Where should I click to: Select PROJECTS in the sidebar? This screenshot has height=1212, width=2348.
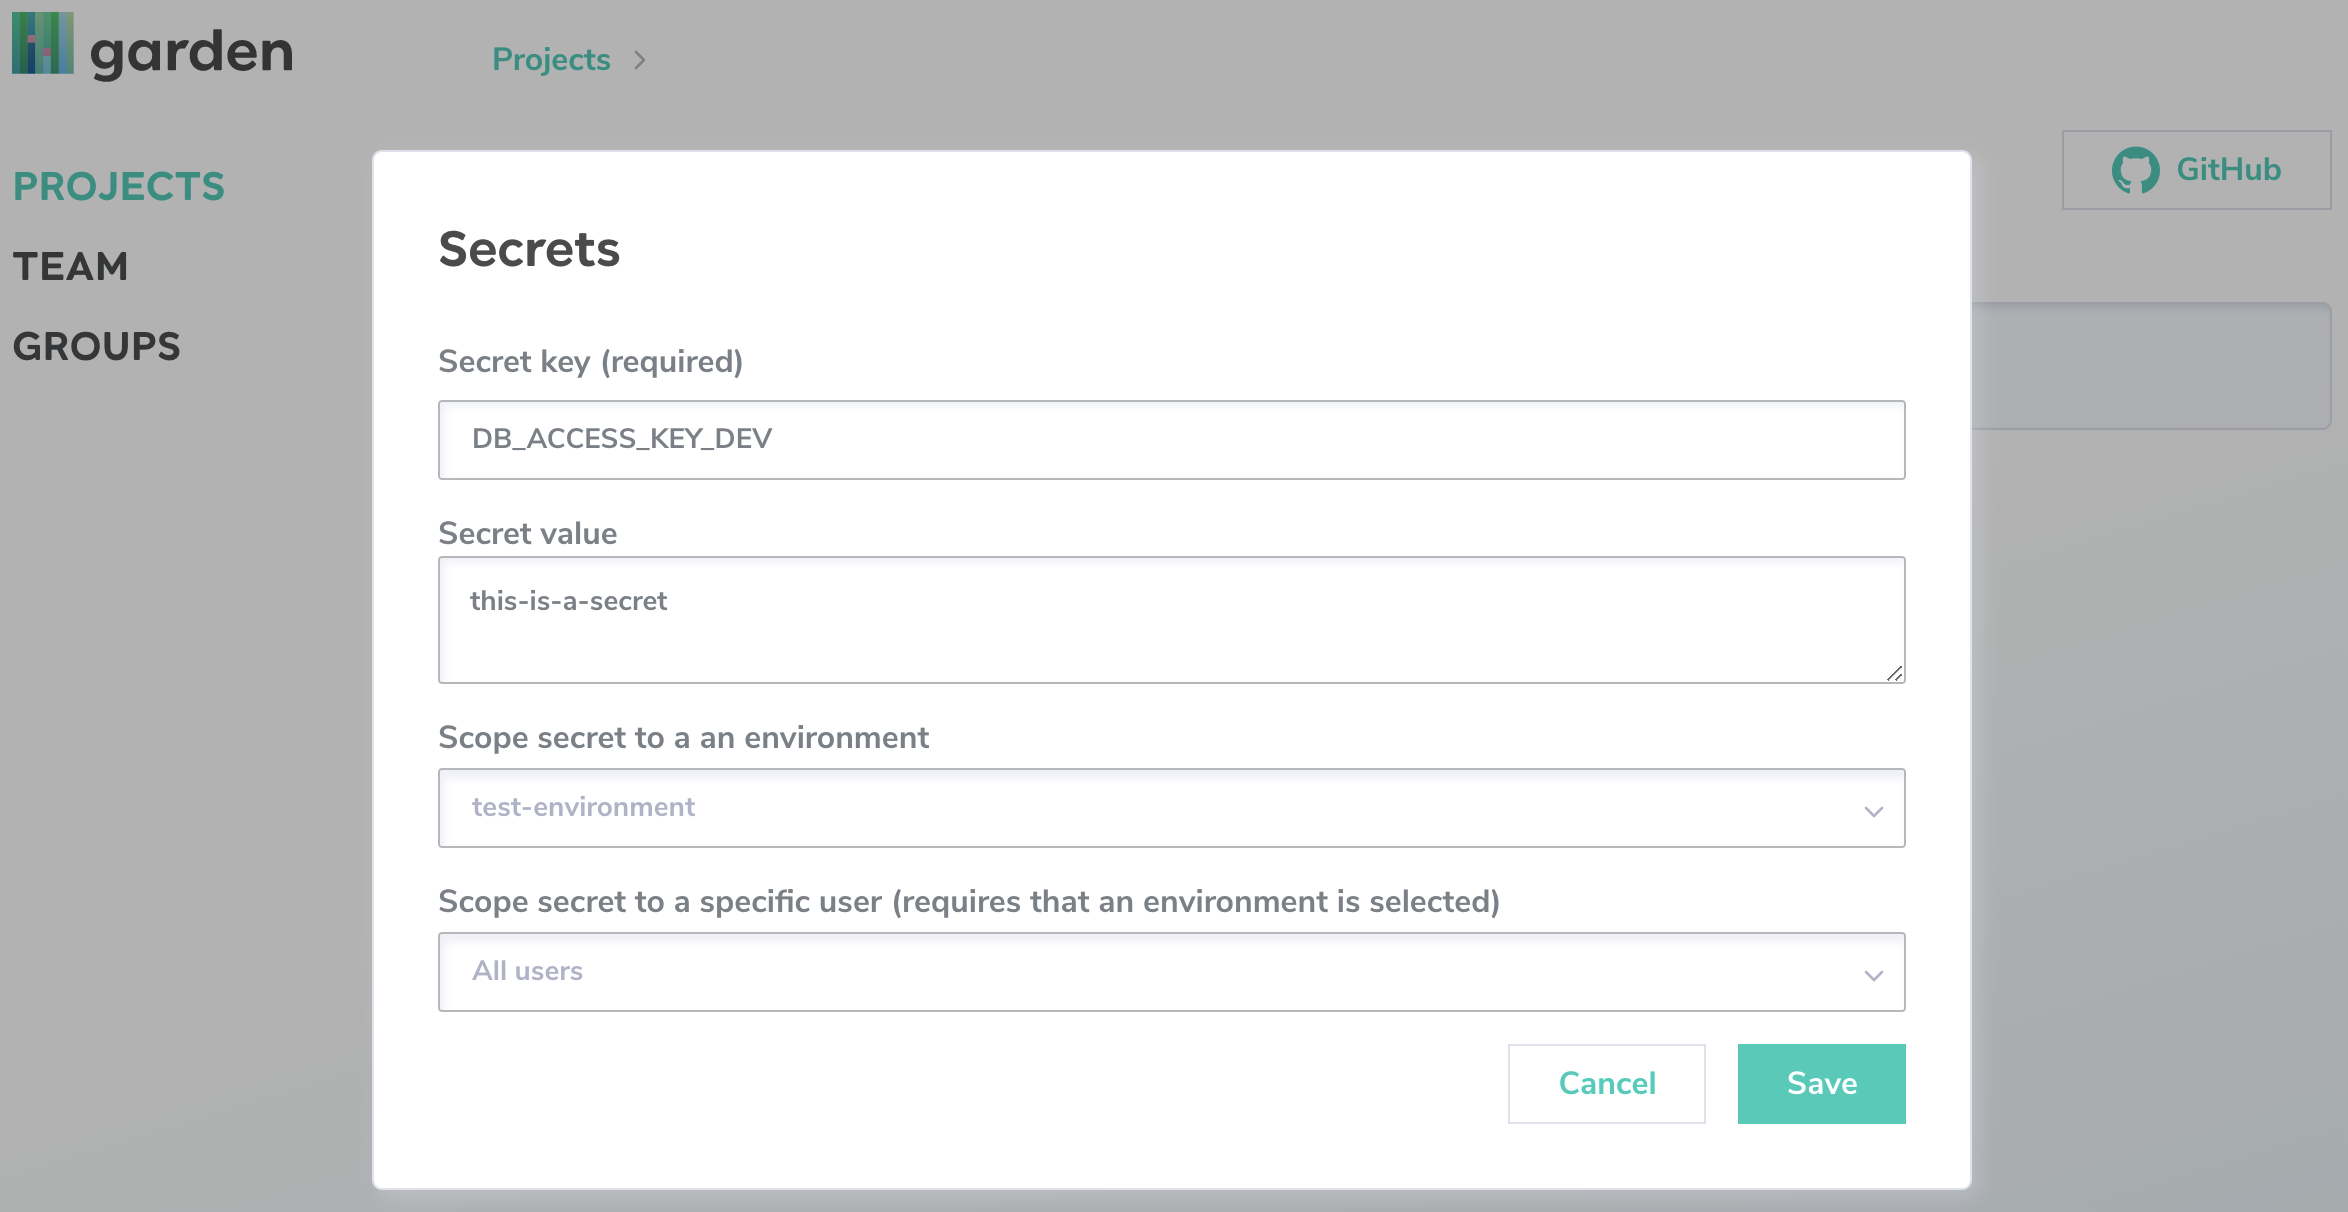[118, 185]
